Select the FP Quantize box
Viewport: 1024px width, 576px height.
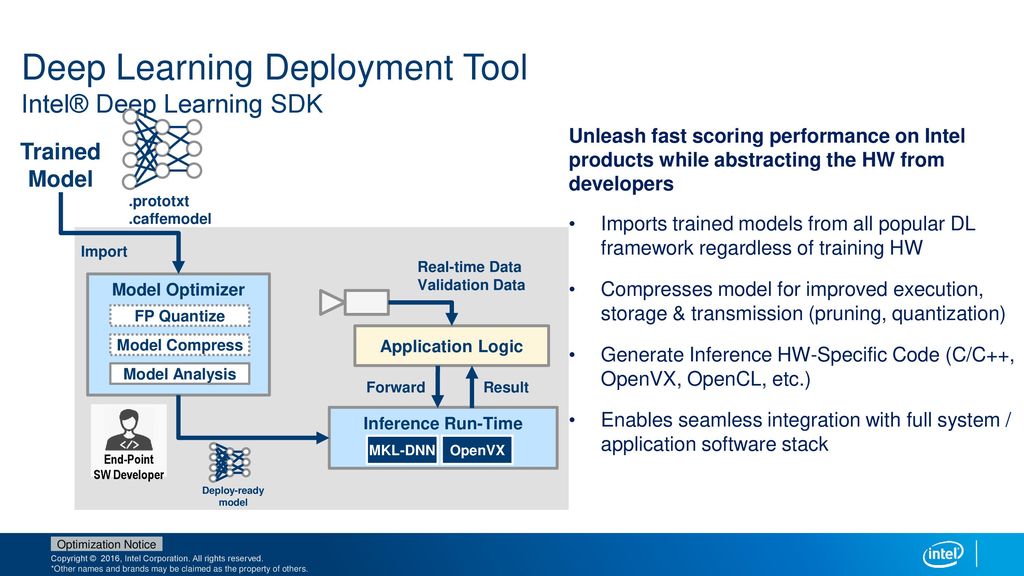click(x=180, y=316)
